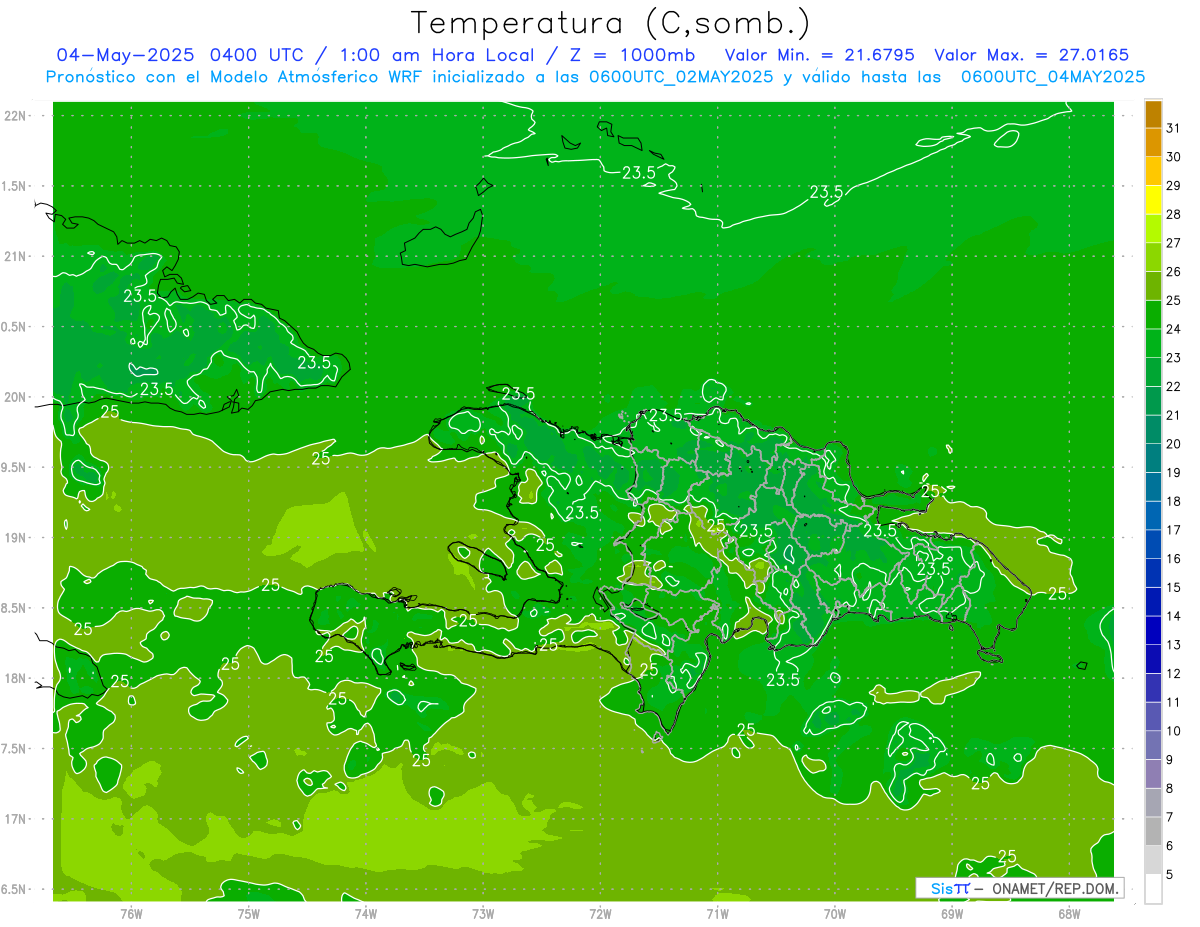Click the 74W longitude axis label
Screen dimensions: 1200x927
365,913
